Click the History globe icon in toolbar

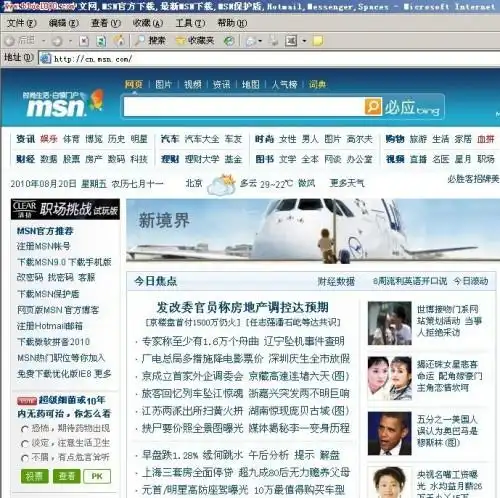click(x=229, y=41)
